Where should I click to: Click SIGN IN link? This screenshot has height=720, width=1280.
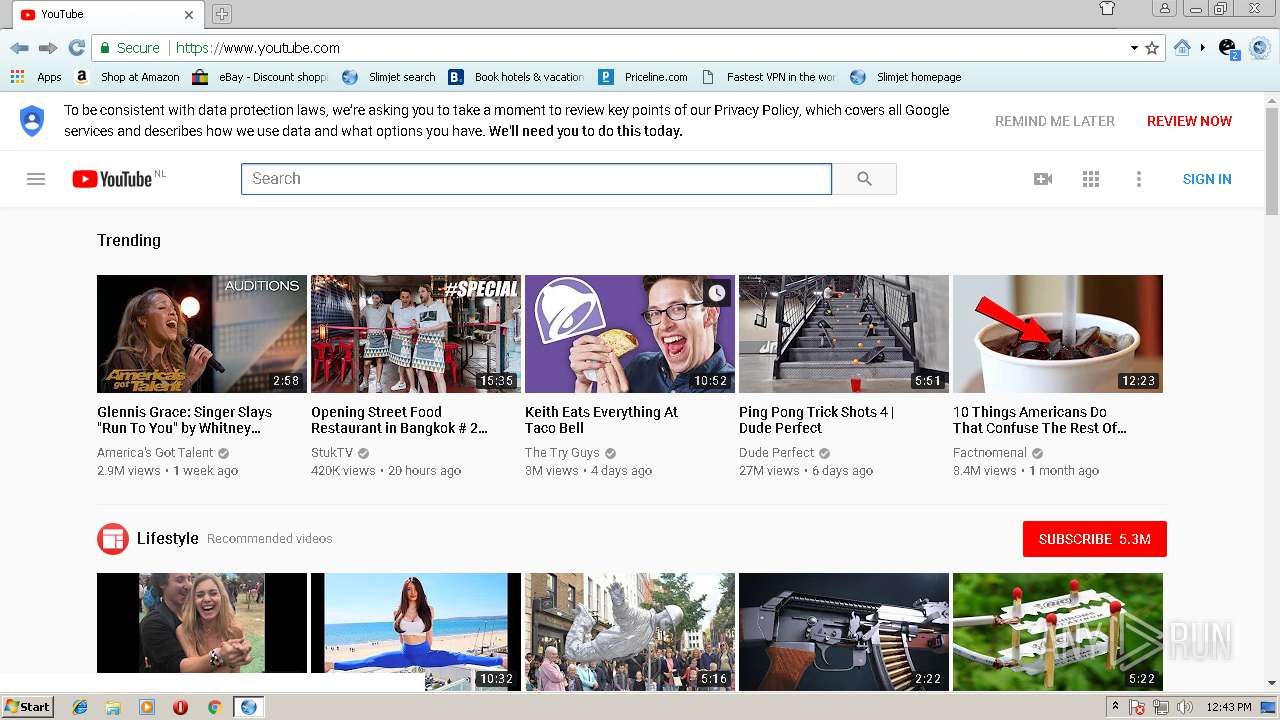point(1206,179)
